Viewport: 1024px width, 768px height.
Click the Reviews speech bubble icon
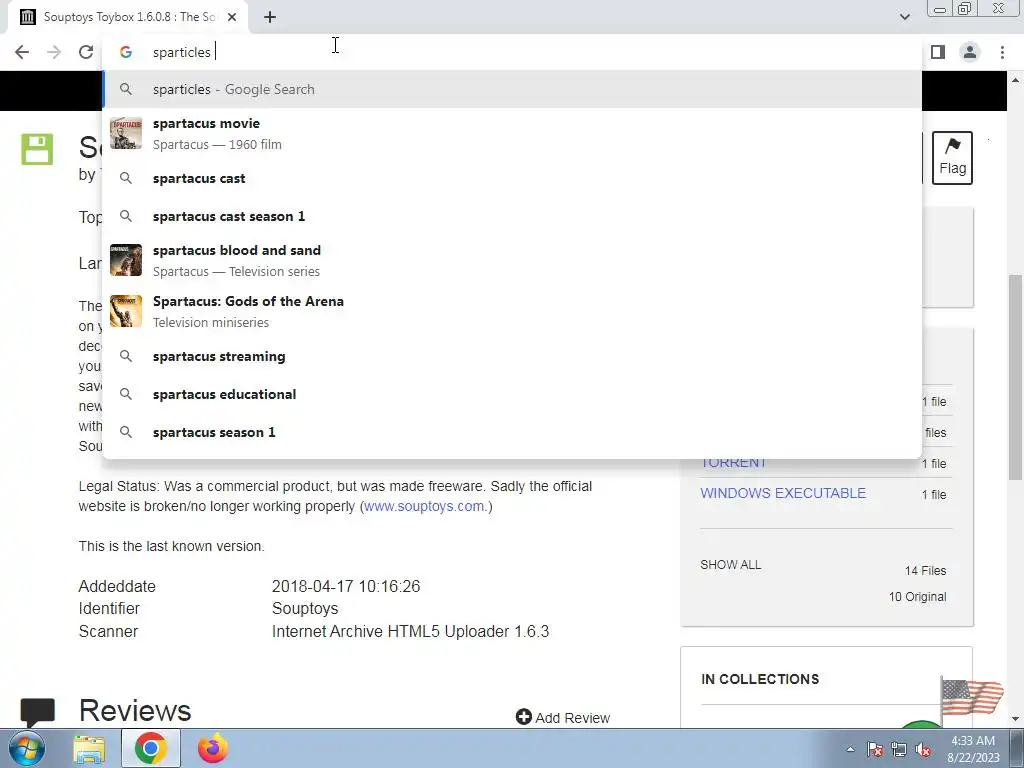(x=37, y=712)
